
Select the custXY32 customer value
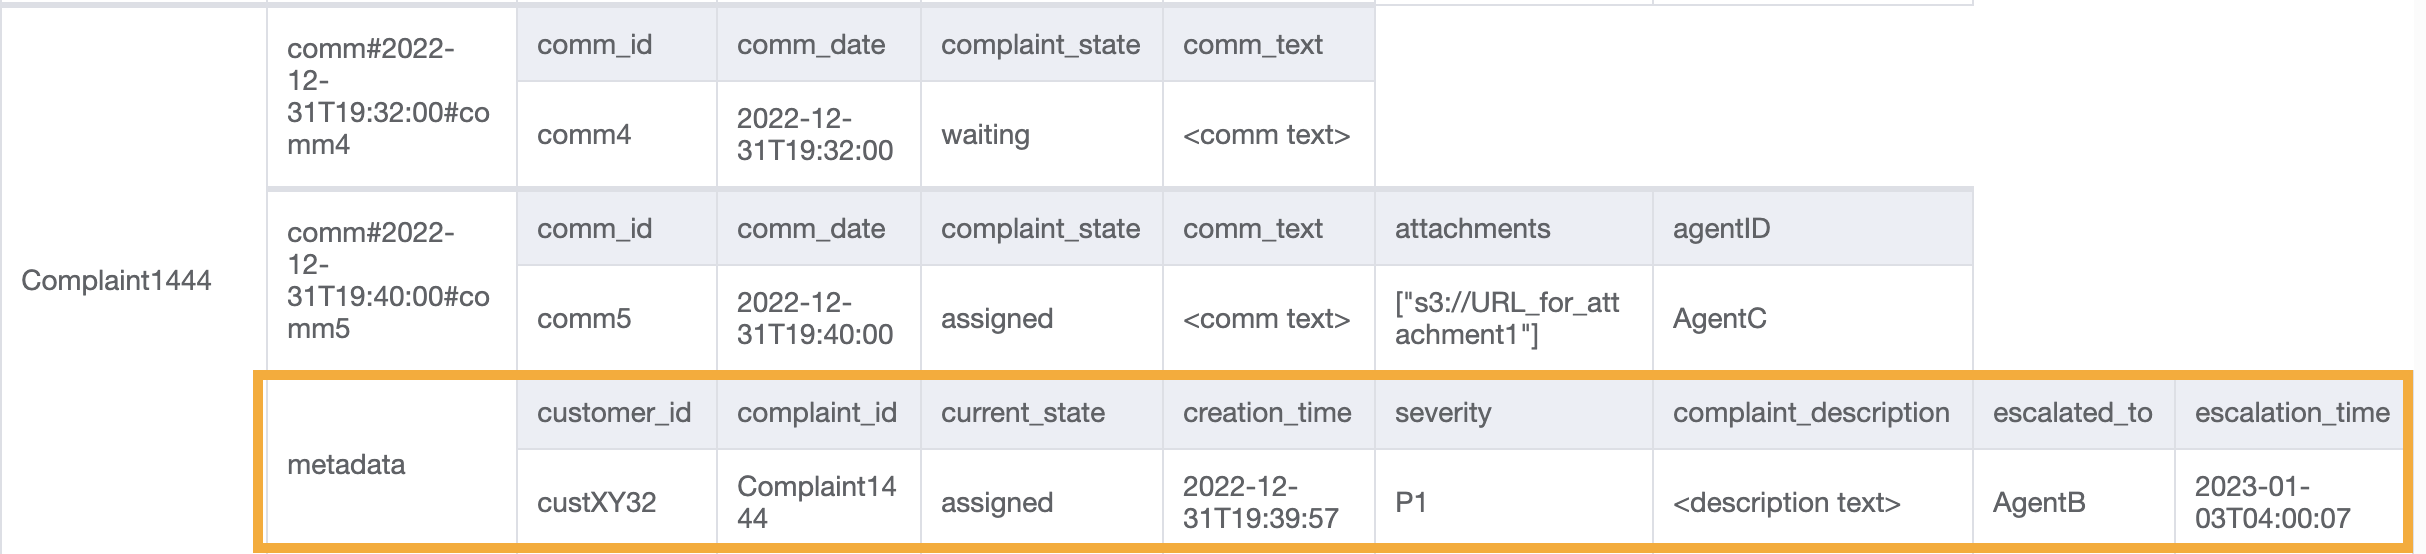click(x=597, y=503)
